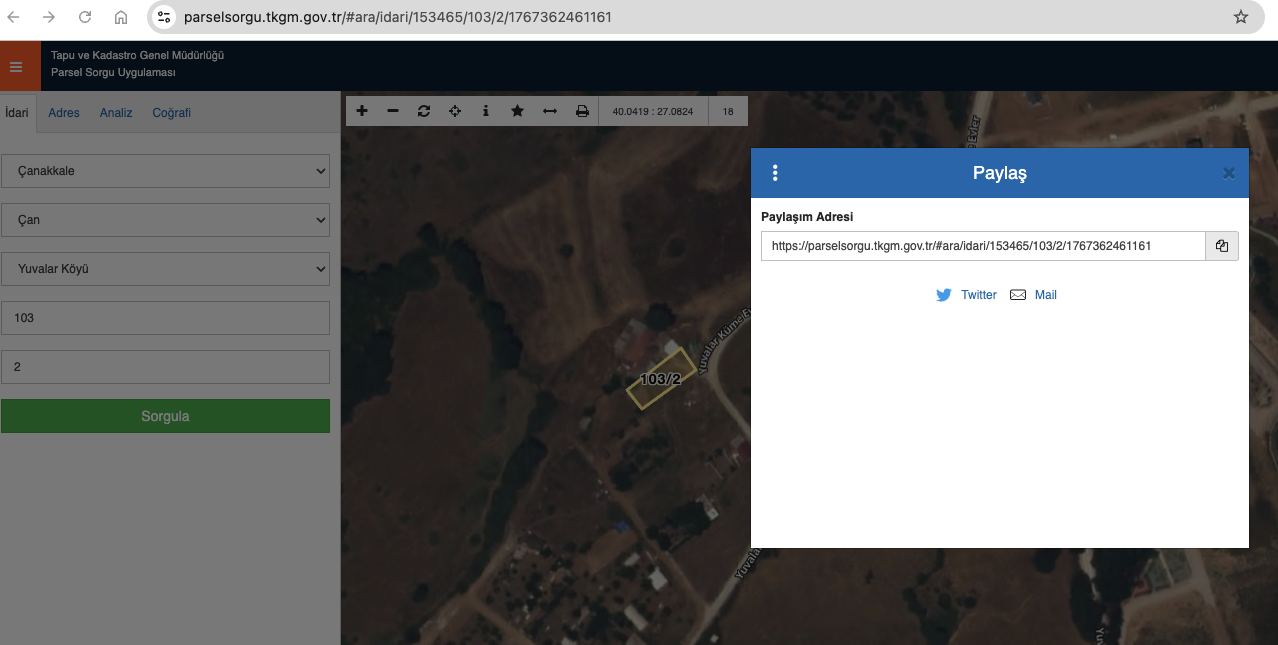Image resolution: width=1278 pixels, height=645 pixels.
Task: Copy the share address with copy icon
Action: 1222,246
